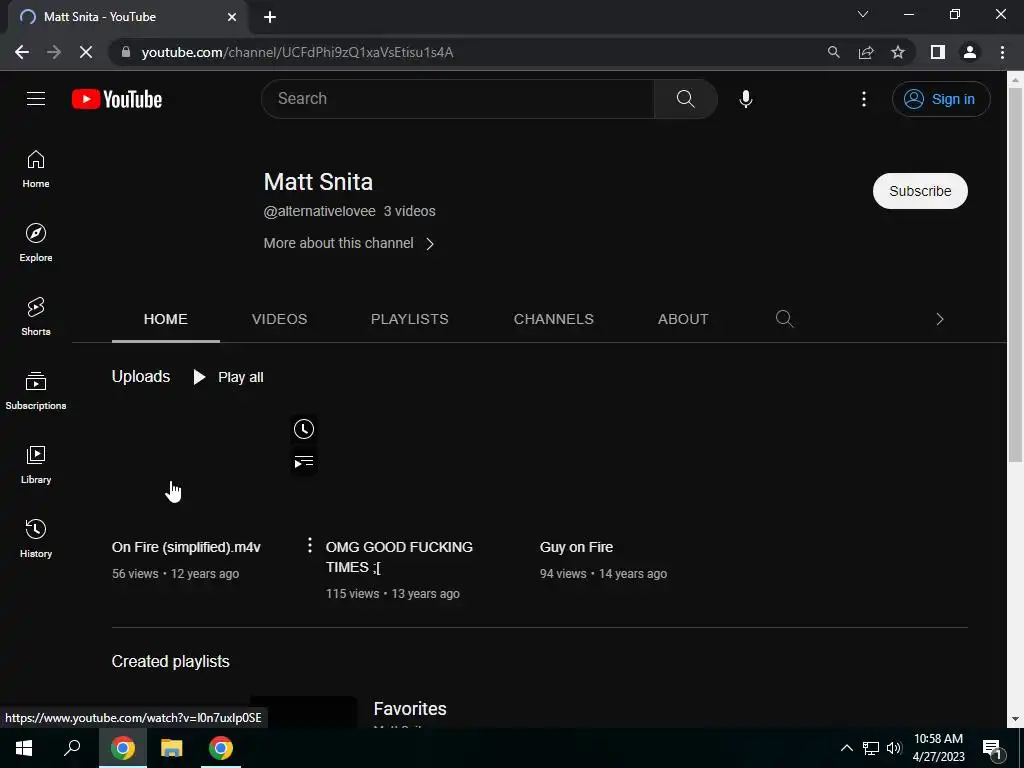Image resolution: width=1024 pixels, height=768 pixels.
Task: Expand More about this channel
Action: click(x=349, y=243)
